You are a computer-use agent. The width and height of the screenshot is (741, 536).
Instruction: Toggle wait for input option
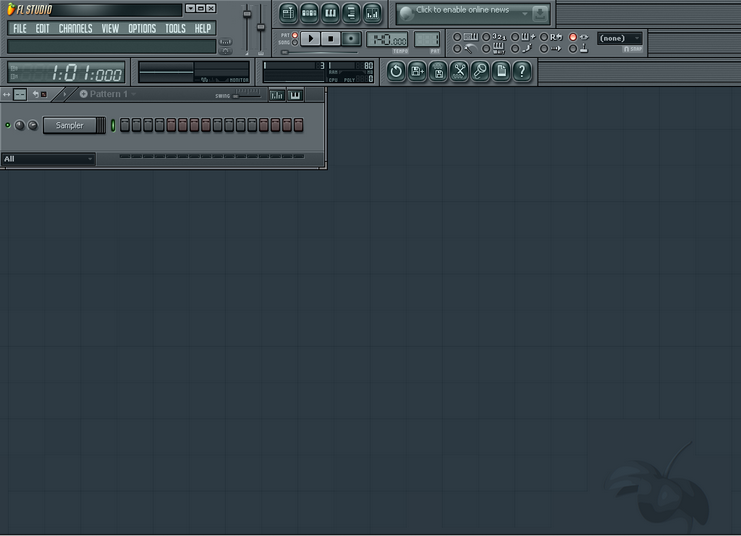point(486,49)
